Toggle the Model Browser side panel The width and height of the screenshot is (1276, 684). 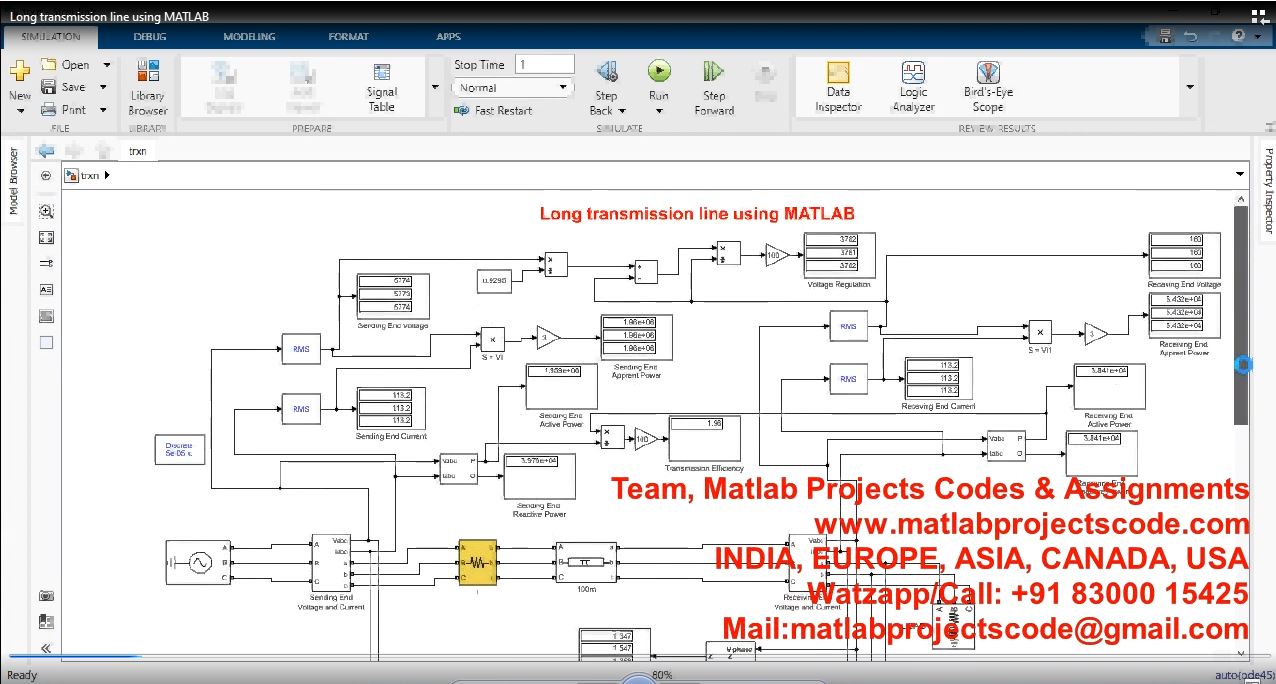[13, 181]
